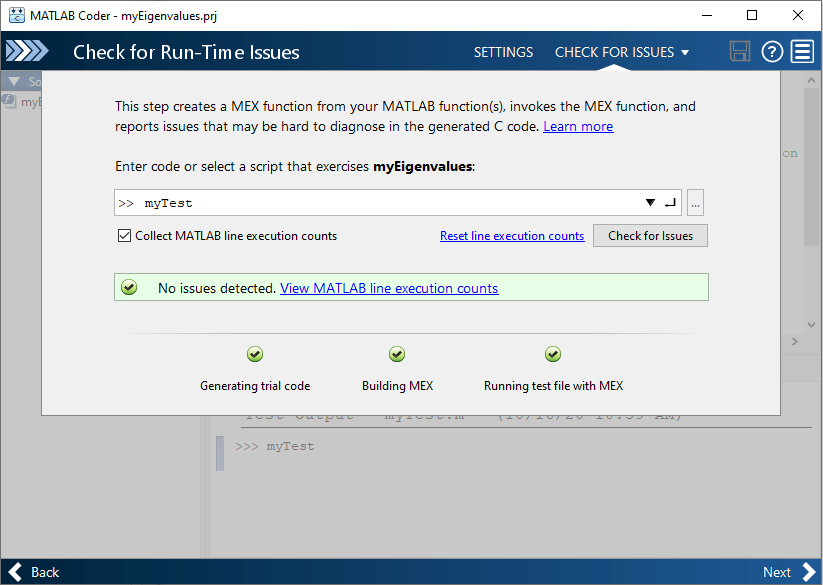Select the function file icon in source tree
823x585 pixels.
(9, 101)
